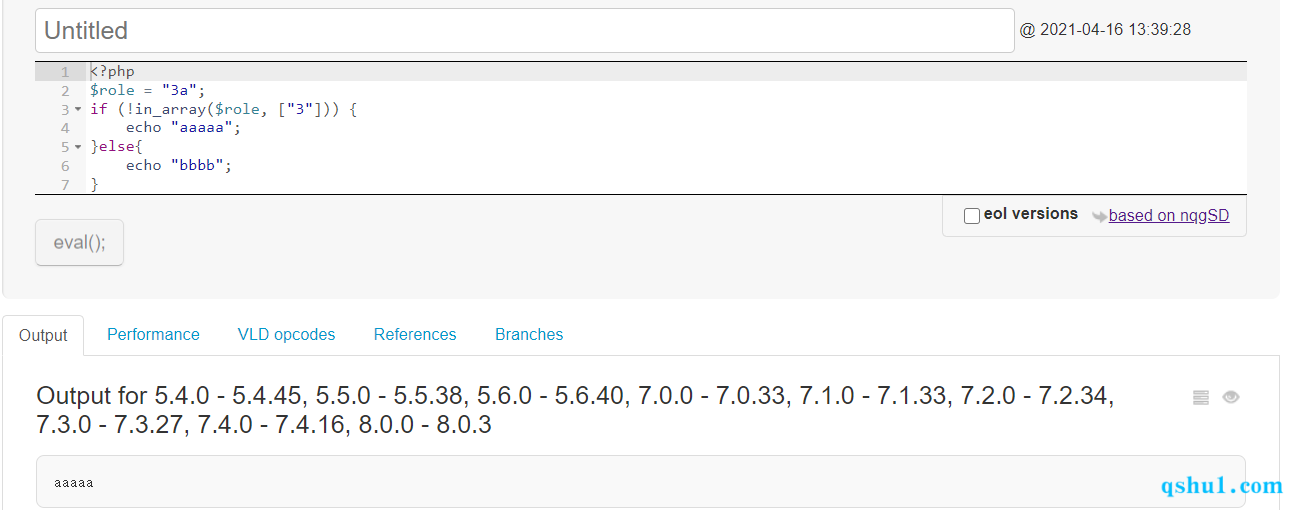Screen dimensions: 1293x510
Task: Toggle the eye icon beside output heading
Action: (x=1231, y=397)
